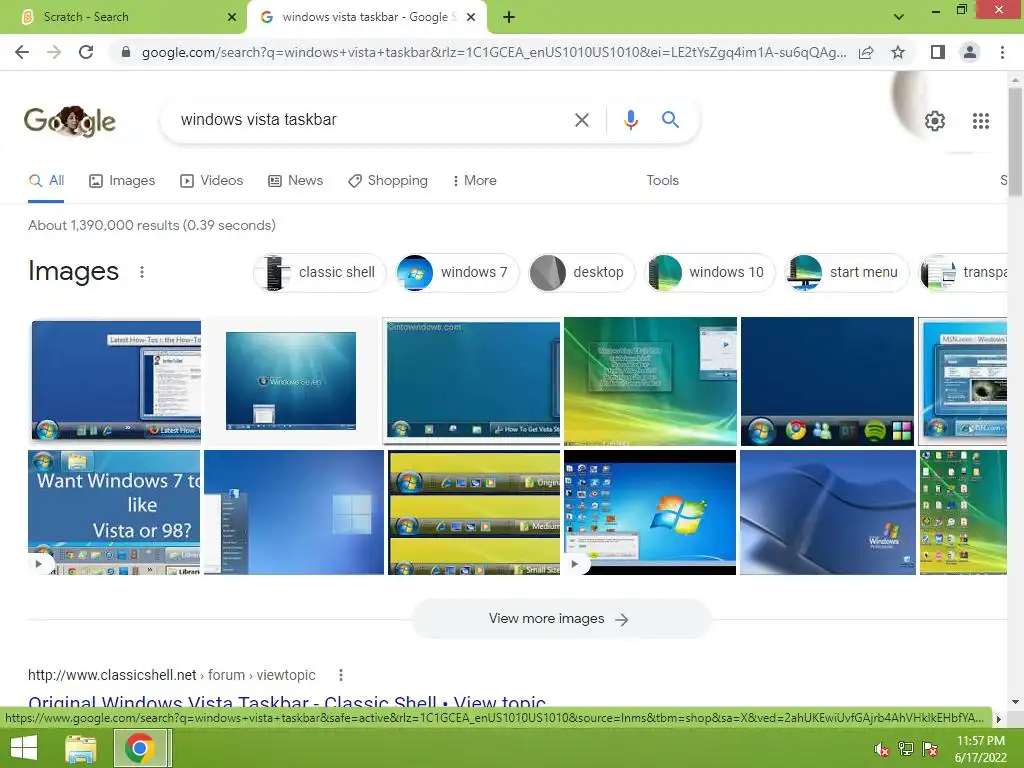1024x768 pixels.
Task: Click Chrome icon in taskbar
Action: (140, 748)
